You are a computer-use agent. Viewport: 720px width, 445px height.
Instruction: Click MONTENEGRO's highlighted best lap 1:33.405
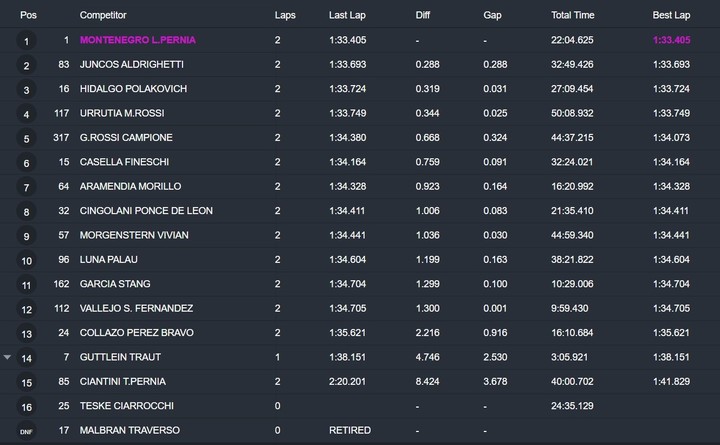(673, 40)
